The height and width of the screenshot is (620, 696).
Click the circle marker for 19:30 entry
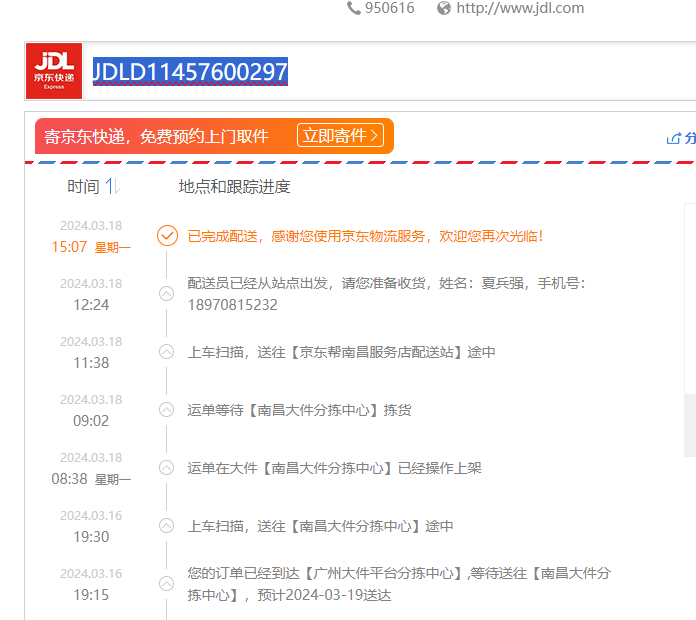pyautogui.click(x=166, y=526)
